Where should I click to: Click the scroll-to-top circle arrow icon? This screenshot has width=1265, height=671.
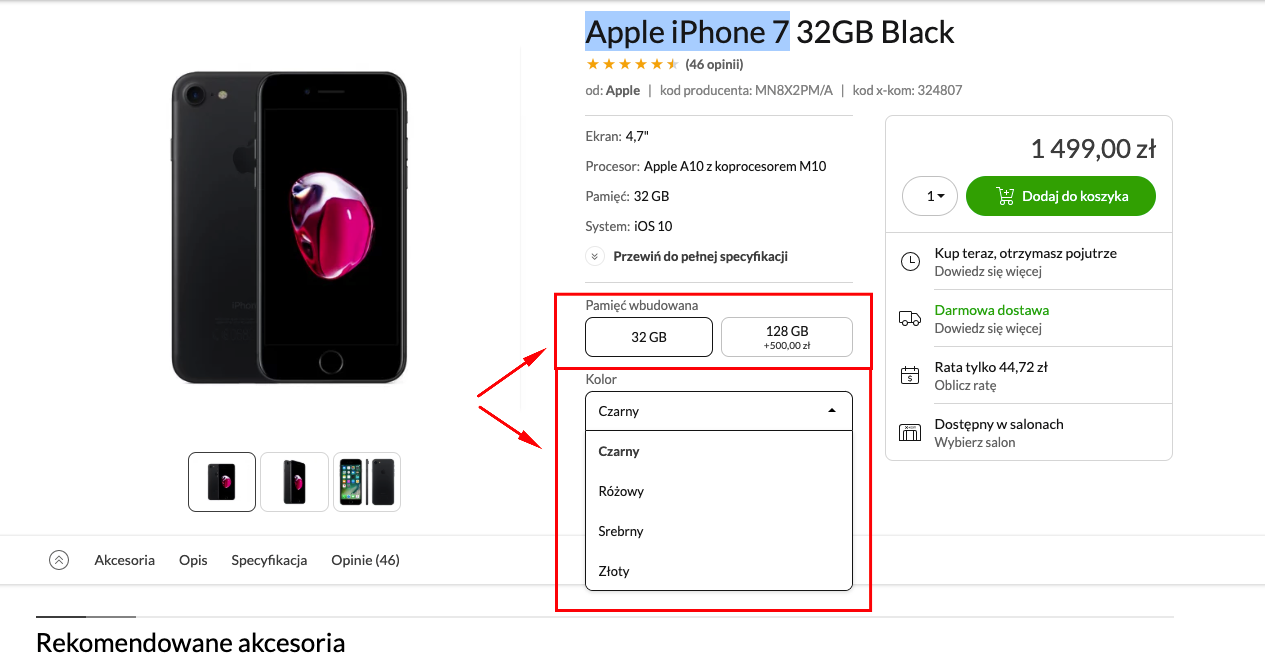59,560
